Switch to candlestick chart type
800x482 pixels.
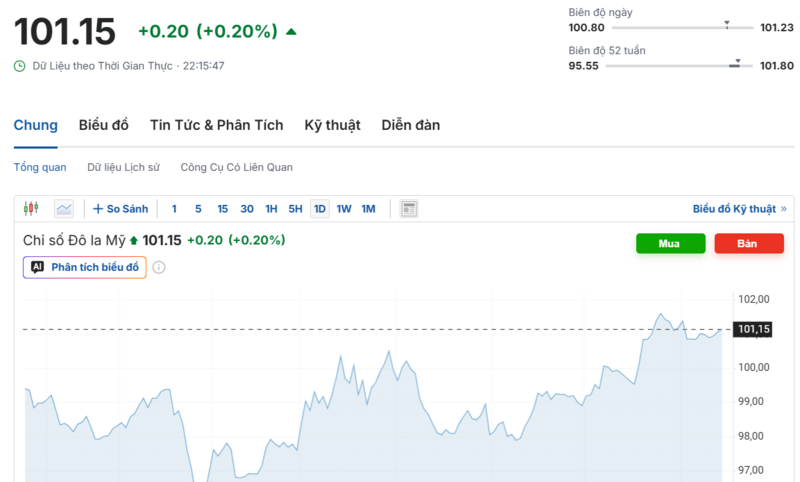(31, 209)
